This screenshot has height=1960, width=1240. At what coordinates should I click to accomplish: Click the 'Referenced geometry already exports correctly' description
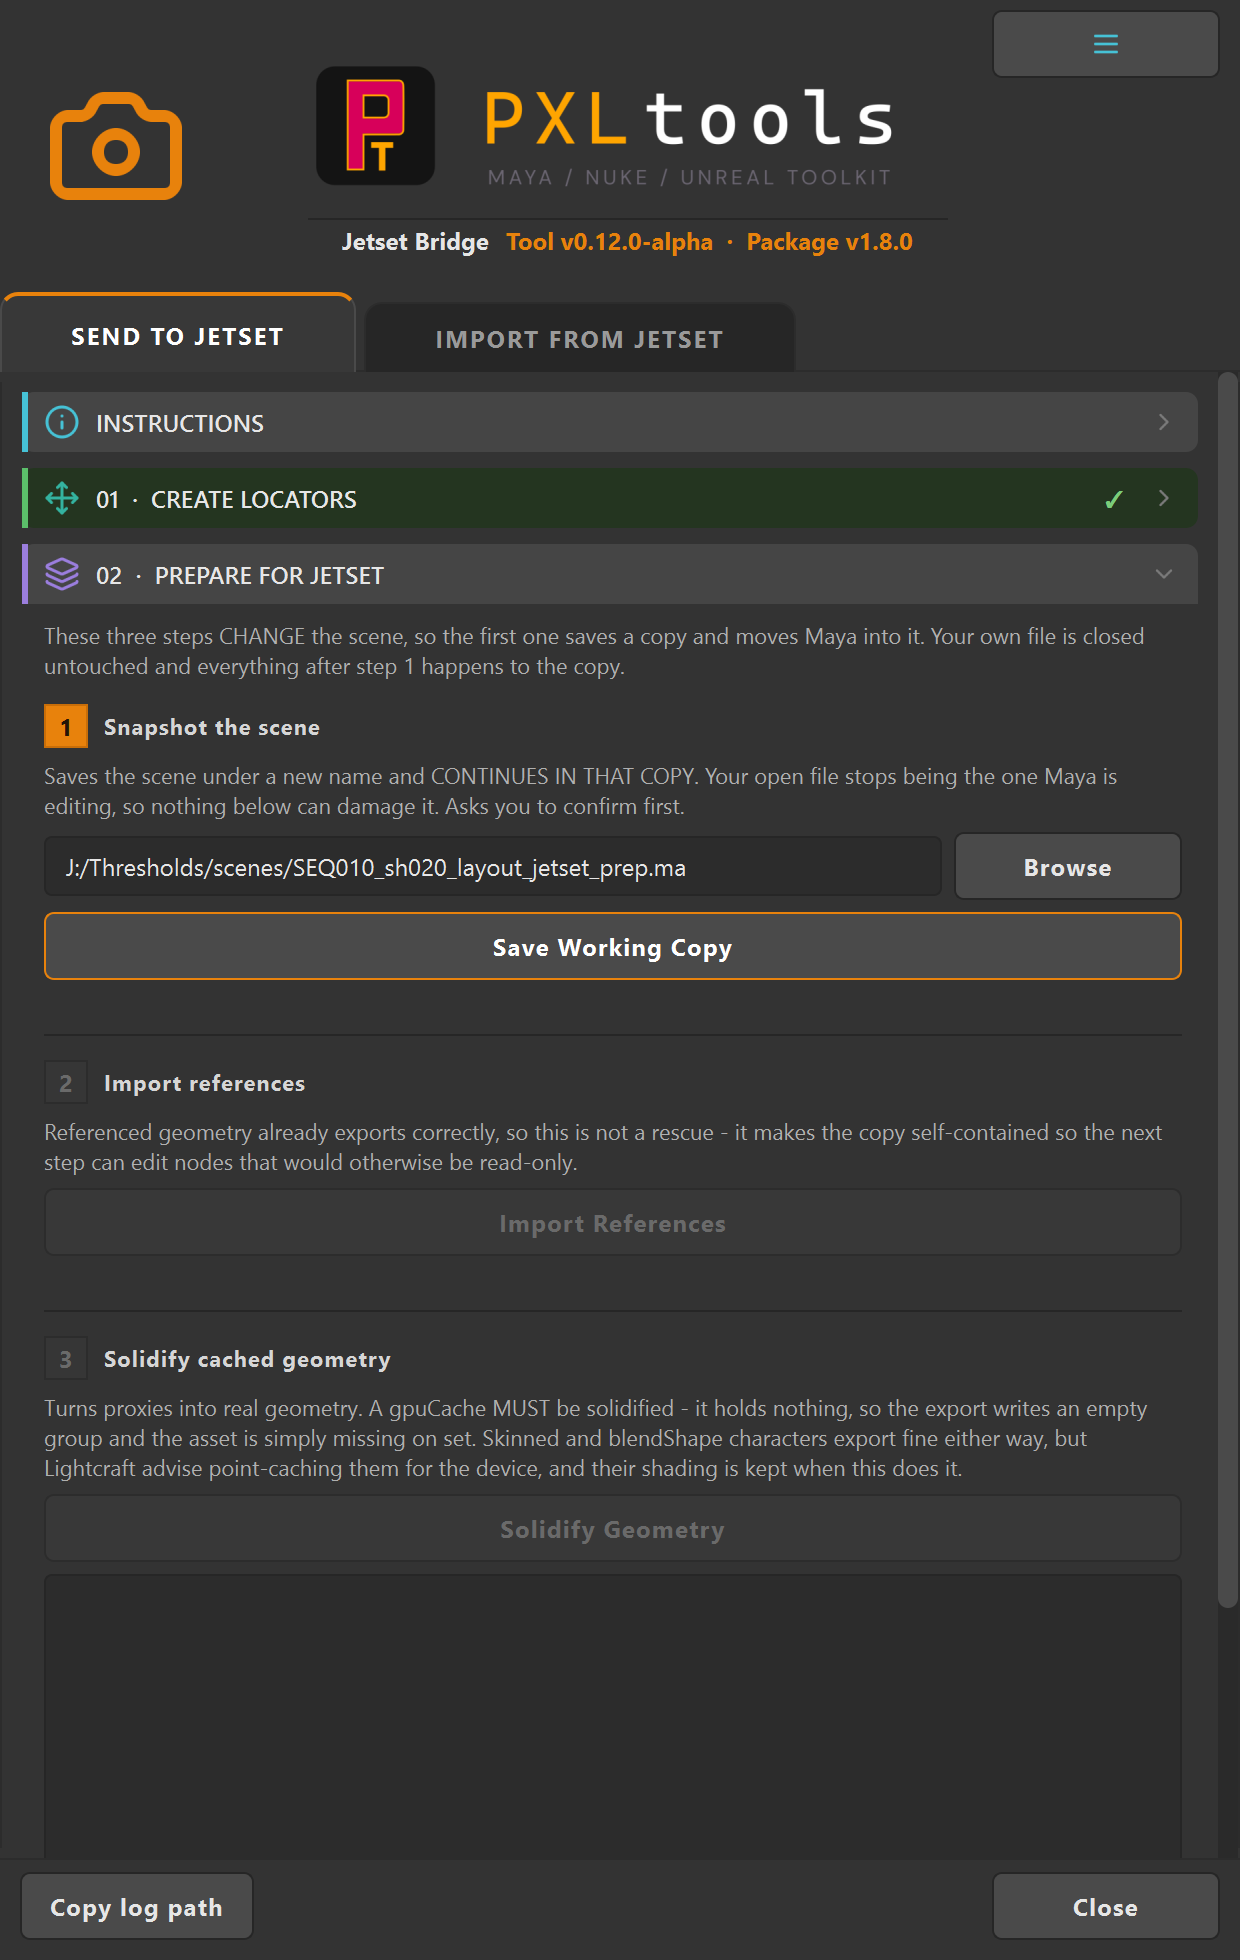tap(603, 1147)
